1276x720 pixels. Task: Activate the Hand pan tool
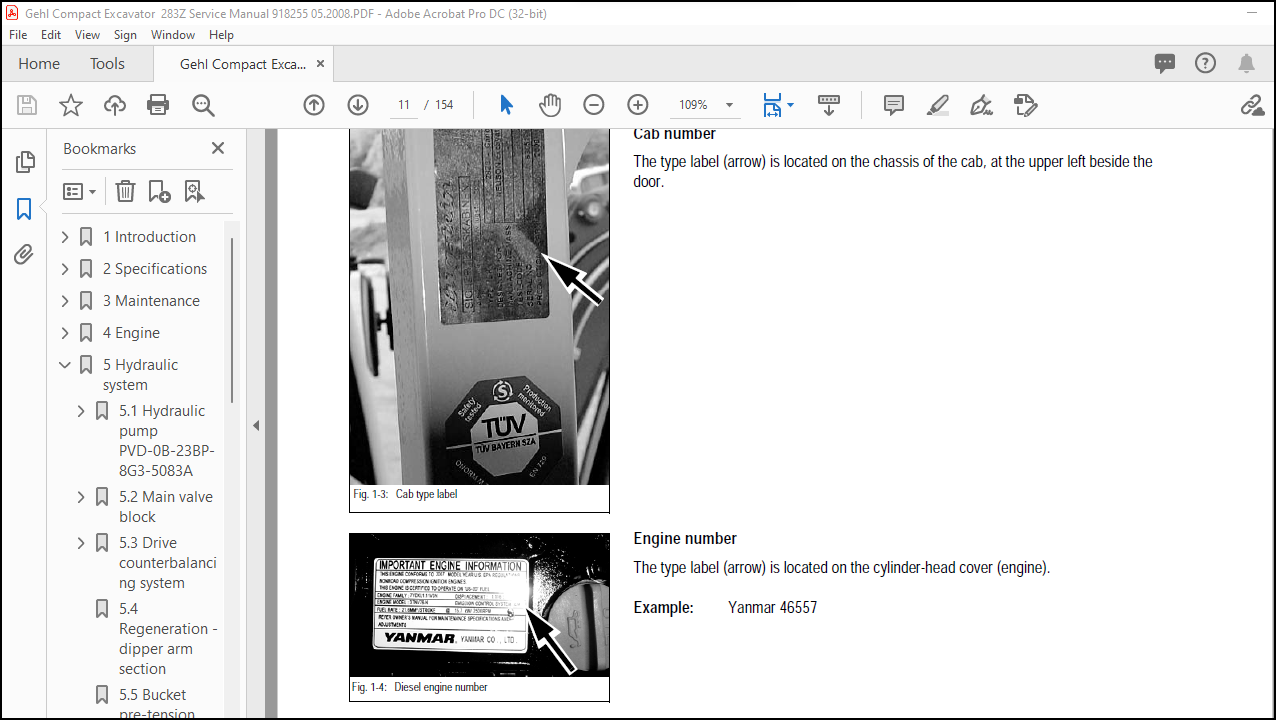click(x=550, y=105)
